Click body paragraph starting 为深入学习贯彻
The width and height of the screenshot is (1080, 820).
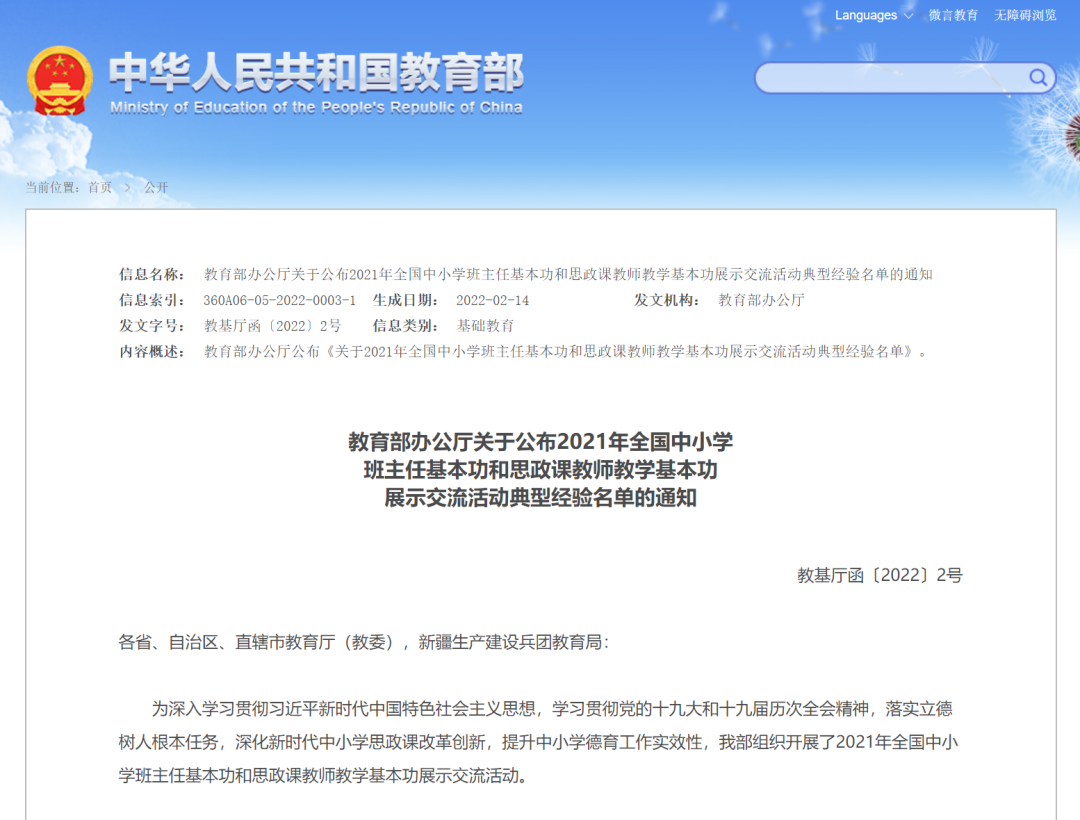(538, 742)
